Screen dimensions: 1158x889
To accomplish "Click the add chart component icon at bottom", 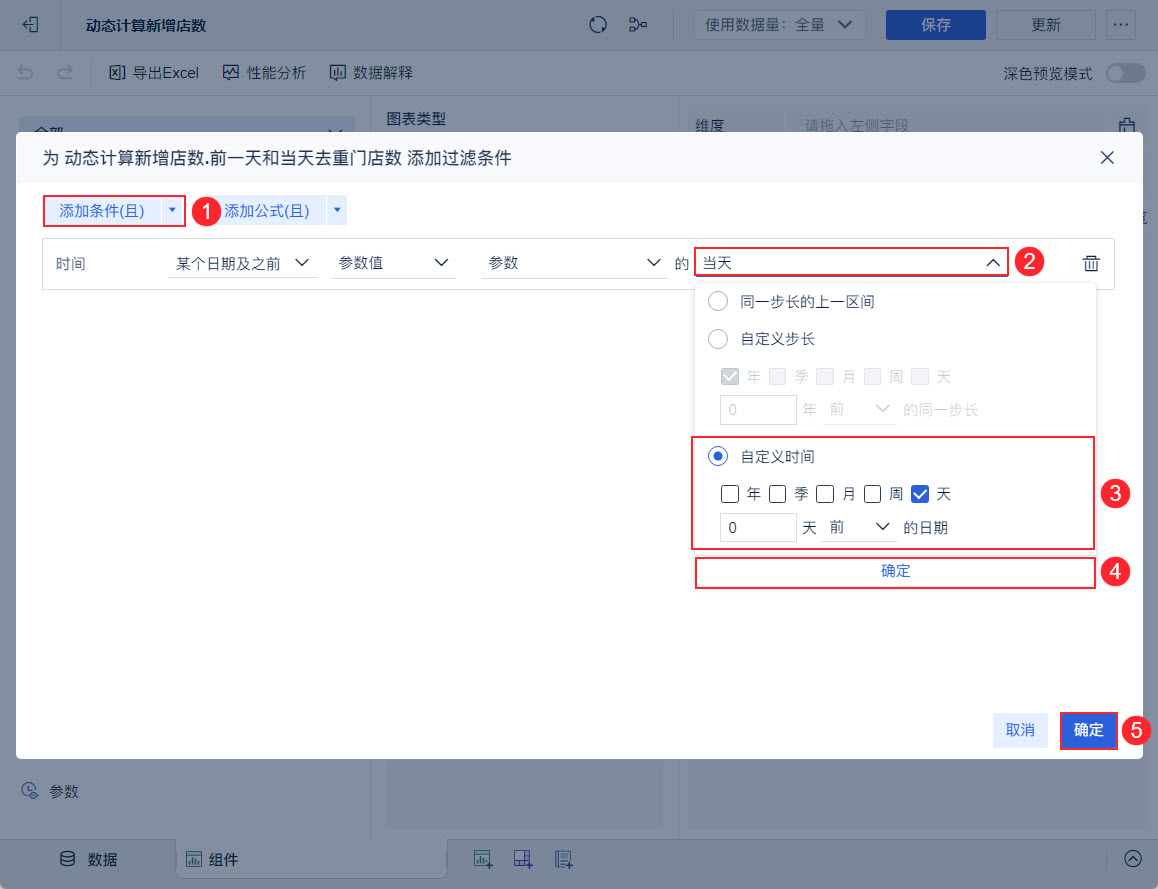I will [483, 859].
